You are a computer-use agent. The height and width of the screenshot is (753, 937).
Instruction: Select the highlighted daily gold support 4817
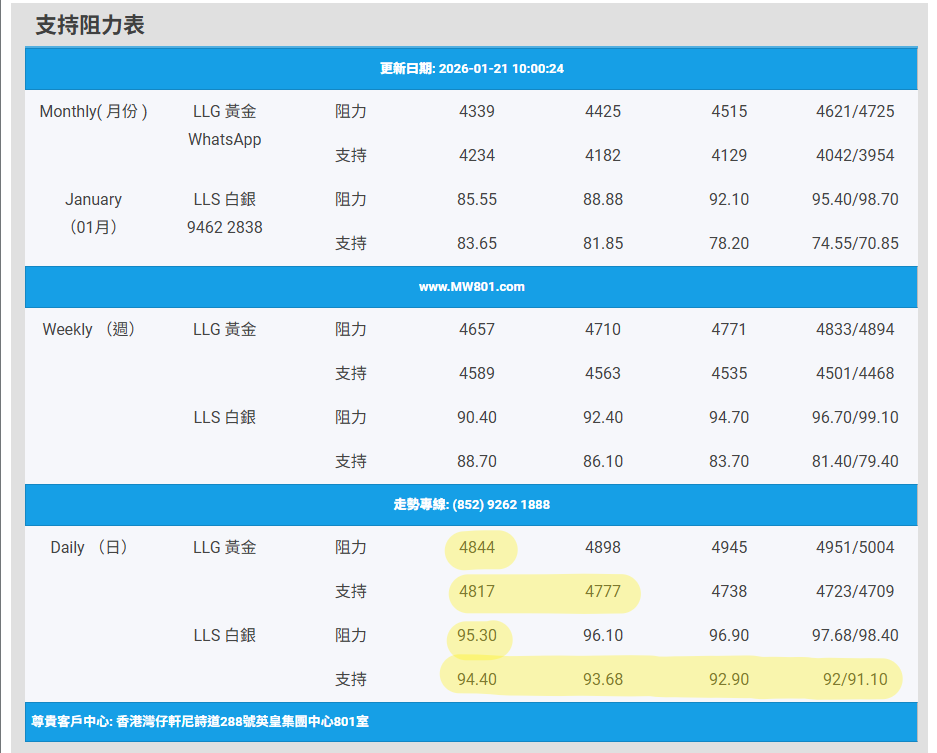point(477,592)
